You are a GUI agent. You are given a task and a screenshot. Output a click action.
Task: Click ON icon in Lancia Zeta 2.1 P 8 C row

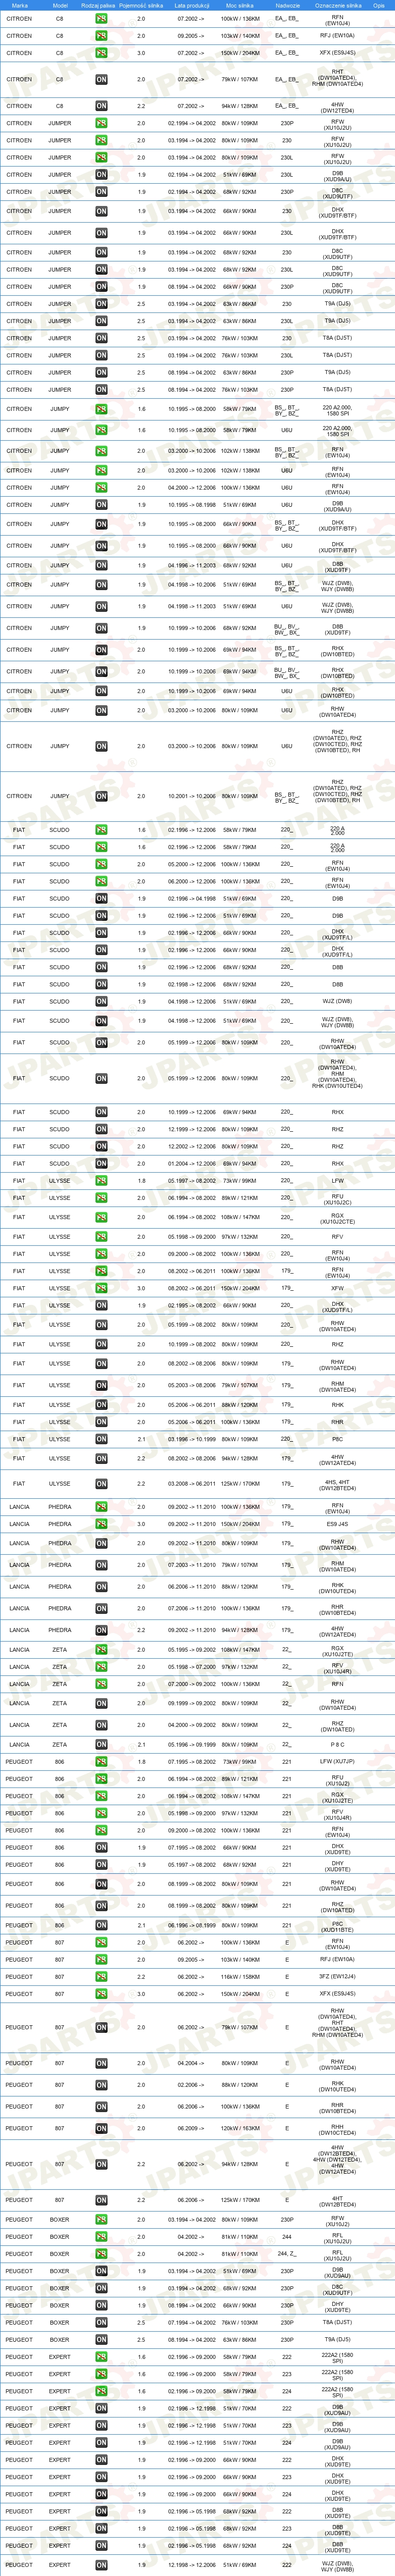pos(101,1745)
